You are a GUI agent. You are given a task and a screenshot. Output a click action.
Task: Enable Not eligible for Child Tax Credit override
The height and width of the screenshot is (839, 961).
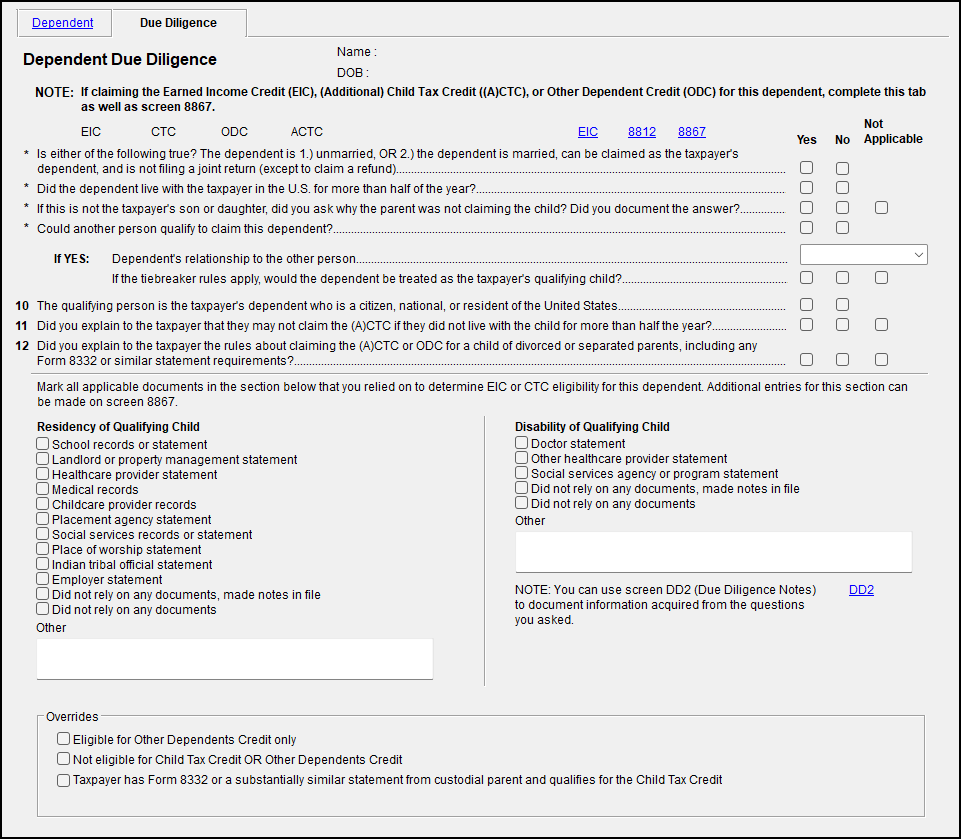tap(64, 759)
